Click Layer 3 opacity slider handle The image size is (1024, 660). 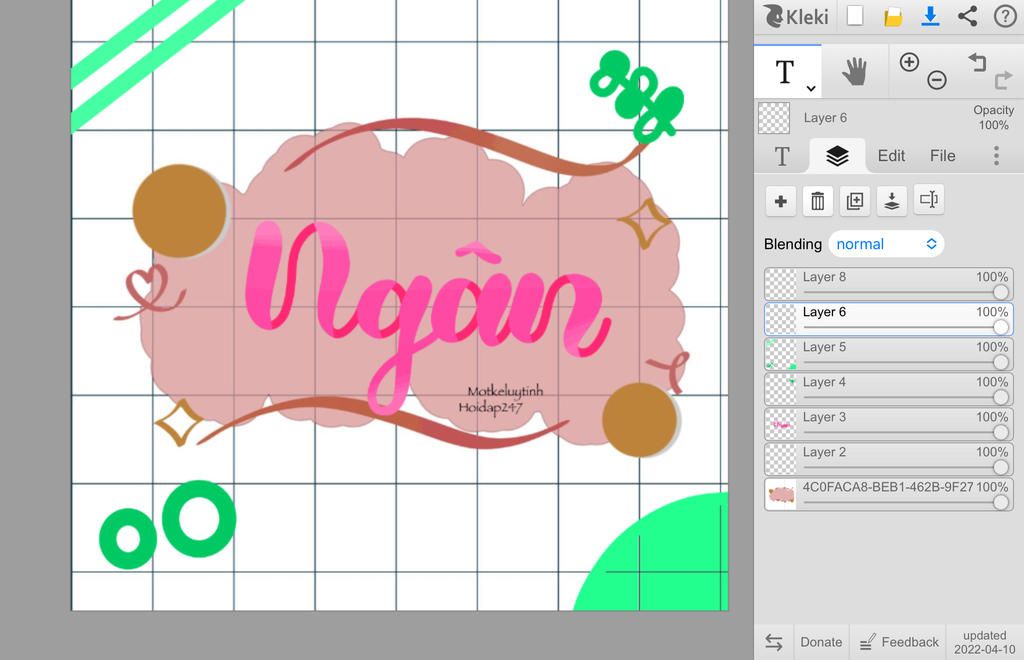tap(1000, 432)
